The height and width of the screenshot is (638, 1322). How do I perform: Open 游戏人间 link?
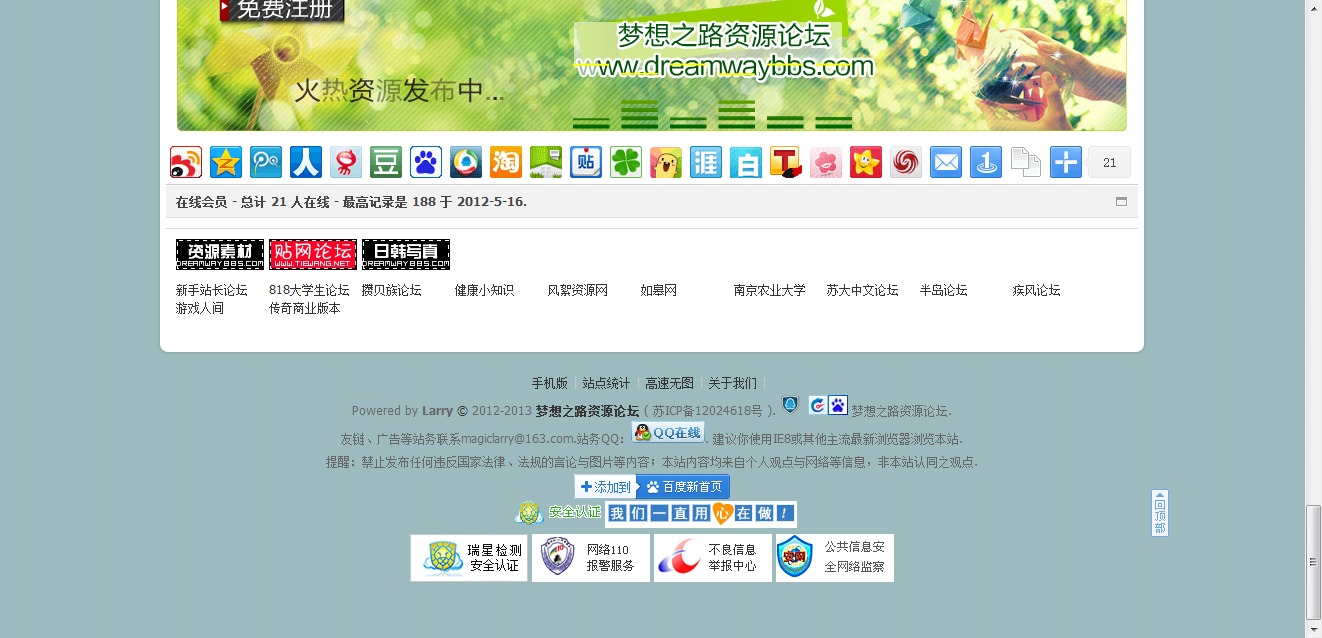200,308
